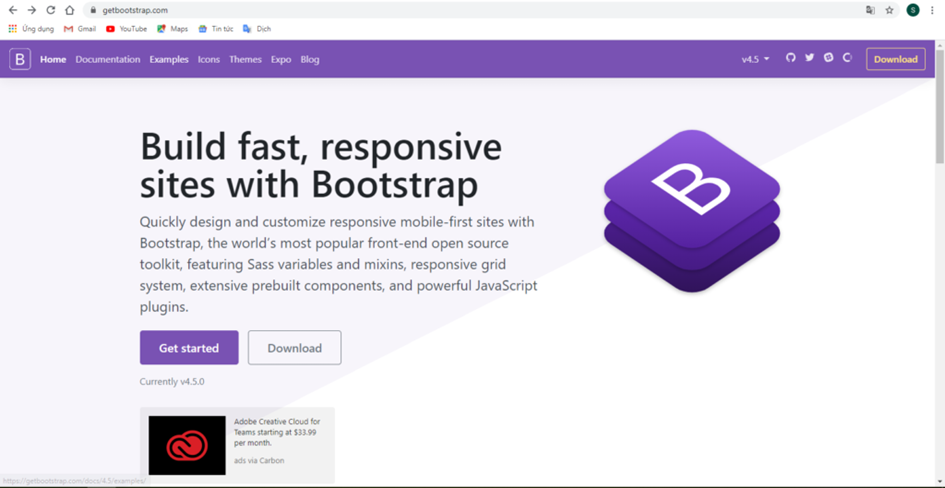Go to the browser home icon
Viewport: 945px width, 488px height.
(70, 10)
